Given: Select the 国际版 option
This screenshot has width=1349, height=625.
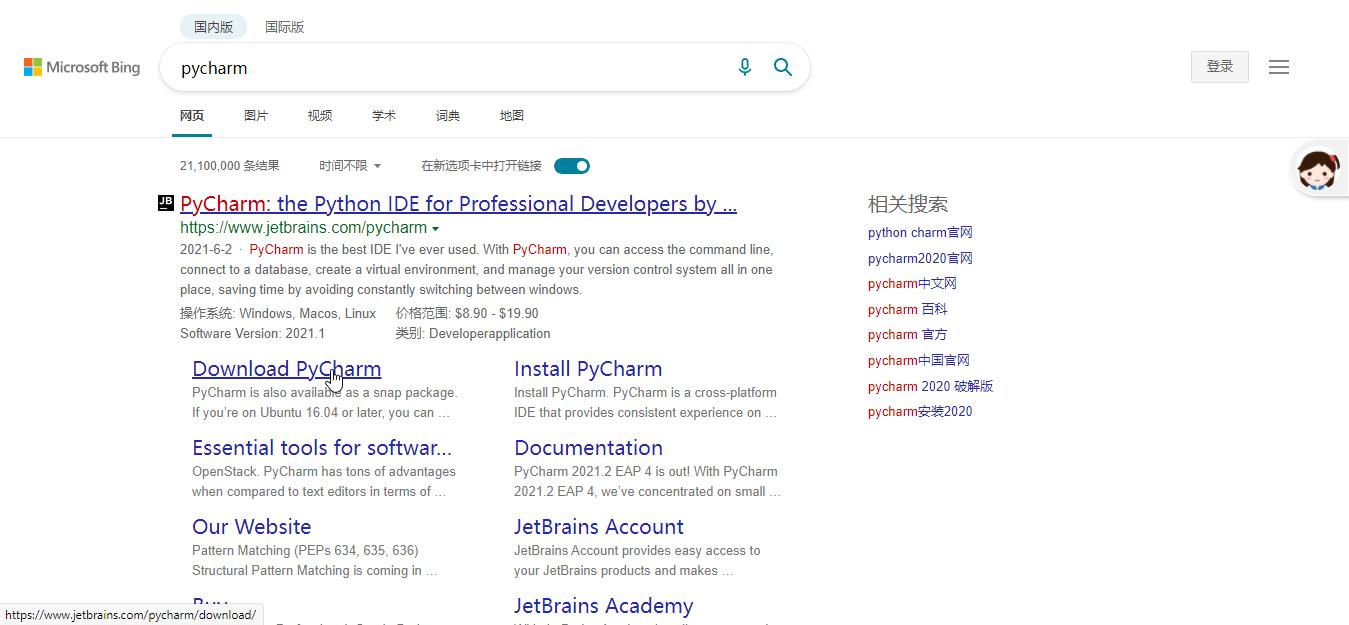Looking at the screenshot, I should coord(284,26).
